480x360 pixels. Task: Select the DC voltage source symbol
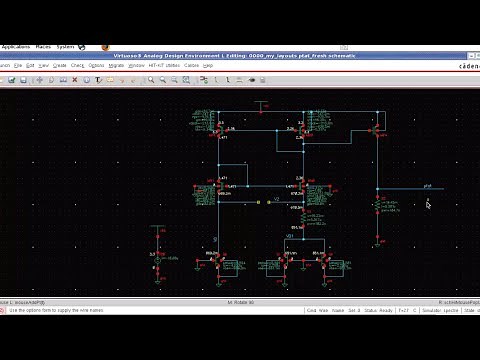[x=158, y=259]
